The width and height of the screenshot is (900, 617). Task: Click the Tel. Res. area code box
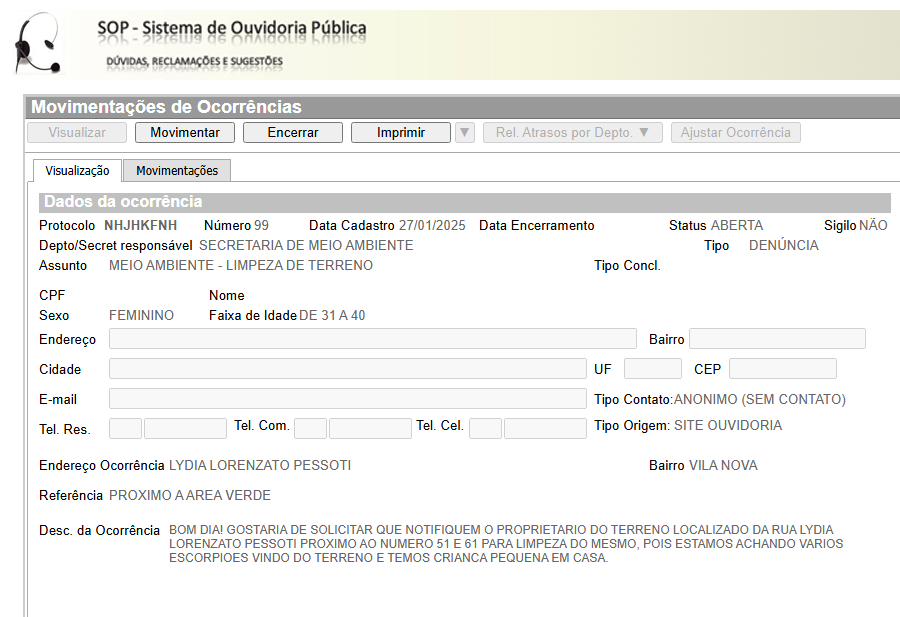point(125,429)
